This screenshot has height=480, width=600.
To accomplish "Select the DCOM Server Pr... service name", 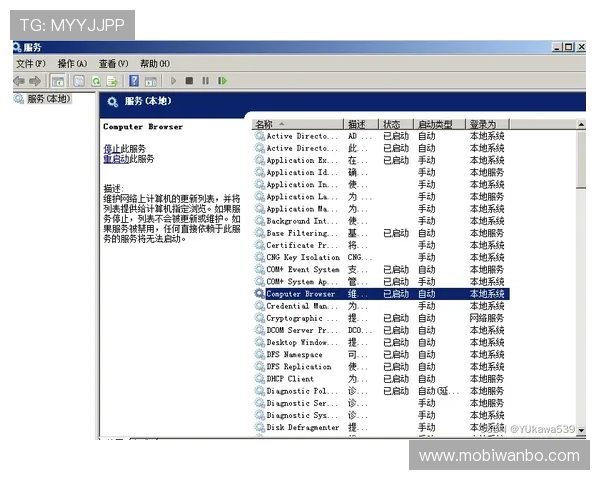I will (302, 330).
